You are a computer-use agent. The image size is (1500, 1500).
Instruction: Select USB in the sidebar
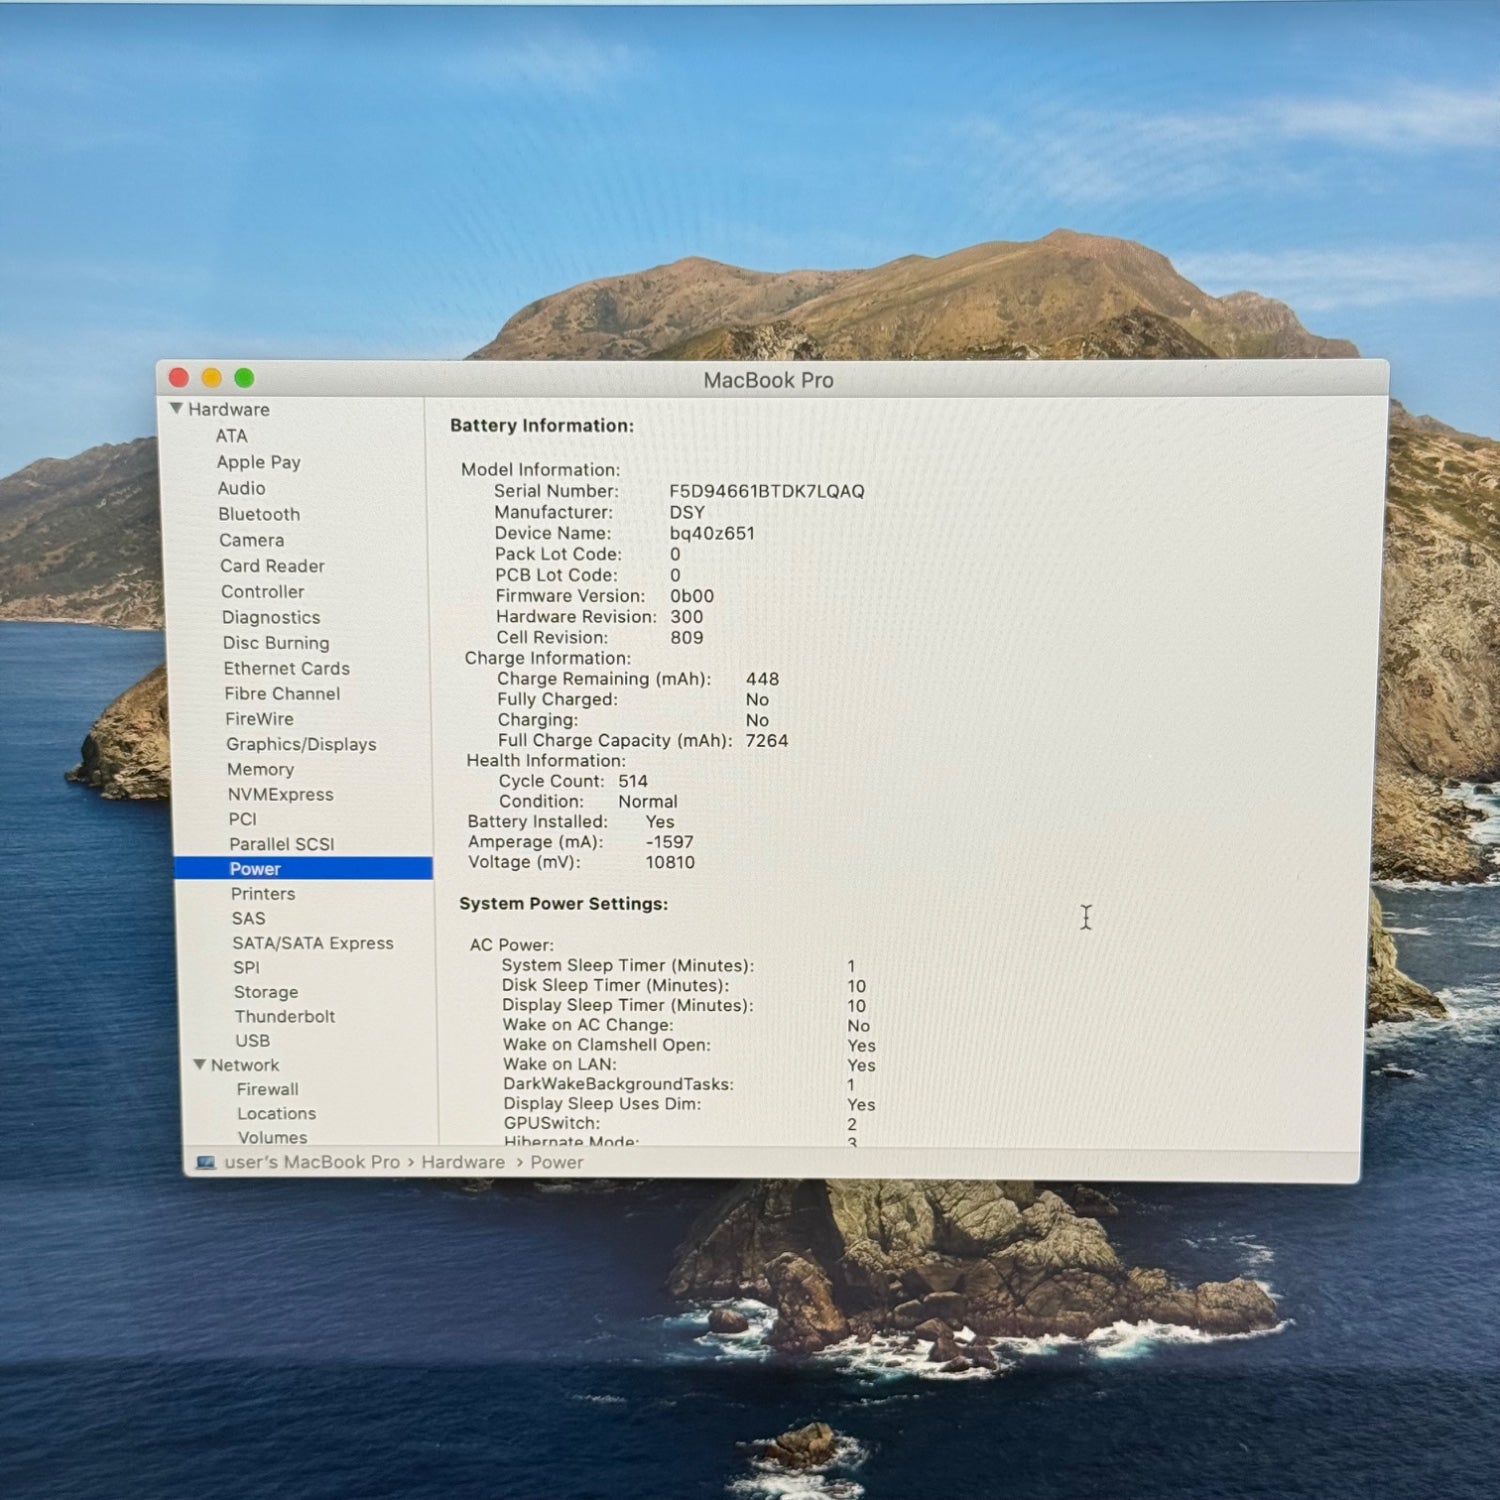252,1041
